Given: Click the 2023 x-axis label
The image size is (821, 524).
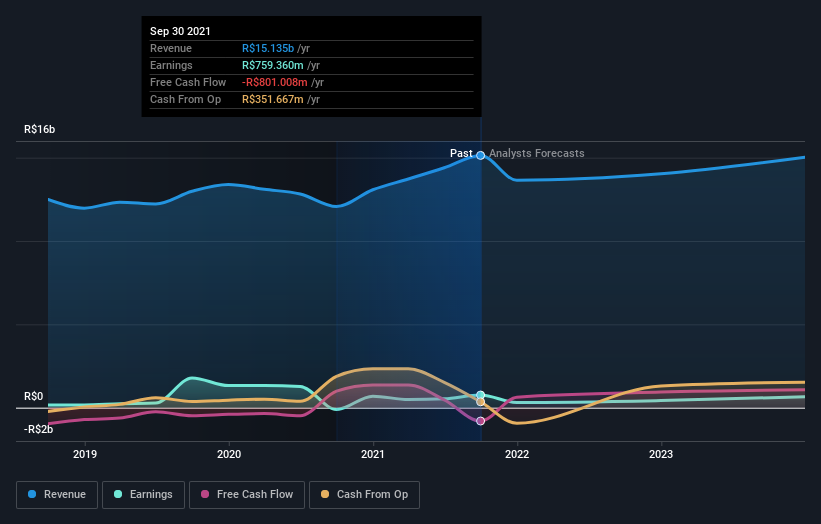Looking at the screenshot, I should click(x=661, y=454).
